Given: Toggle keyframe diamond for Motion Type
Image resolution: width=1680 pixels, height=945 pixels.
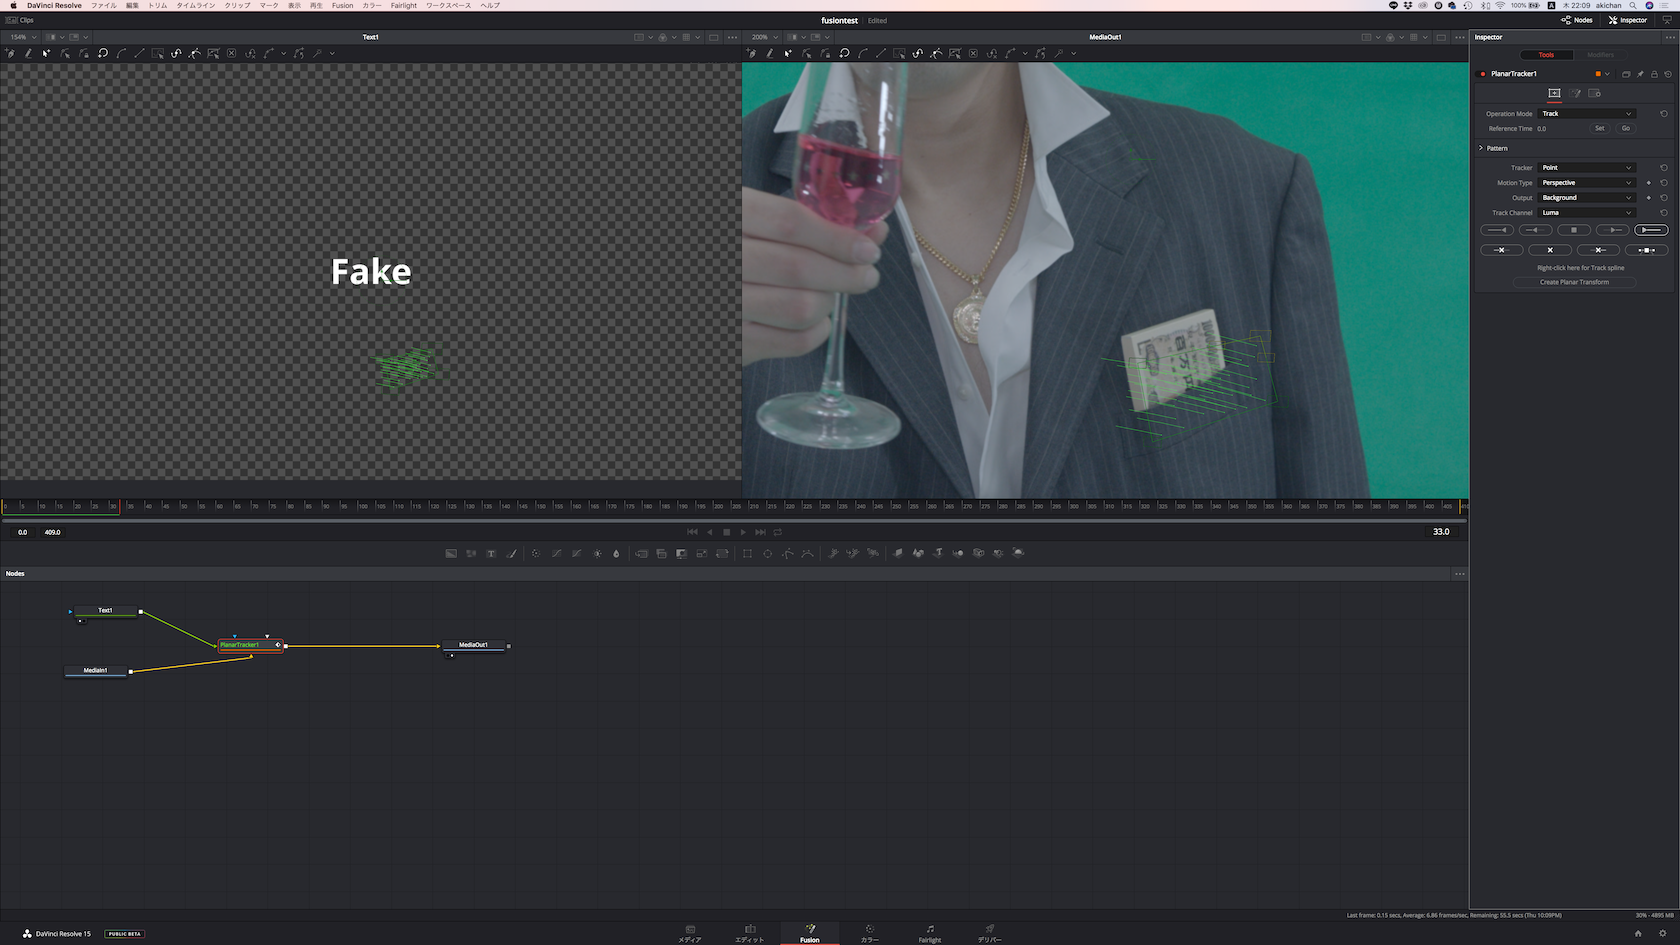Looking at the screenshot, I should (x=1649, y=183).
